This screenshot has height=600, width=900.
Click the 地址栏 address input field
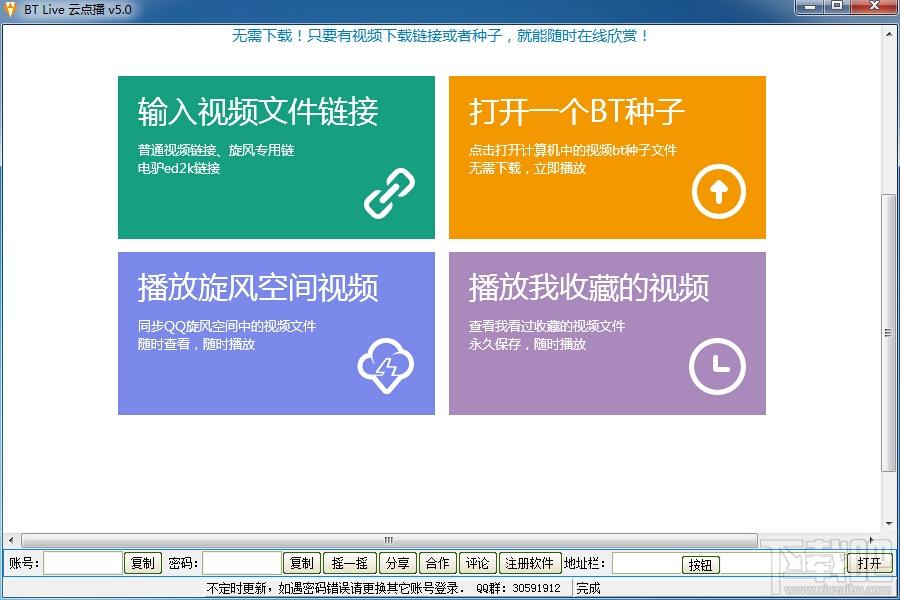point(728,563)
